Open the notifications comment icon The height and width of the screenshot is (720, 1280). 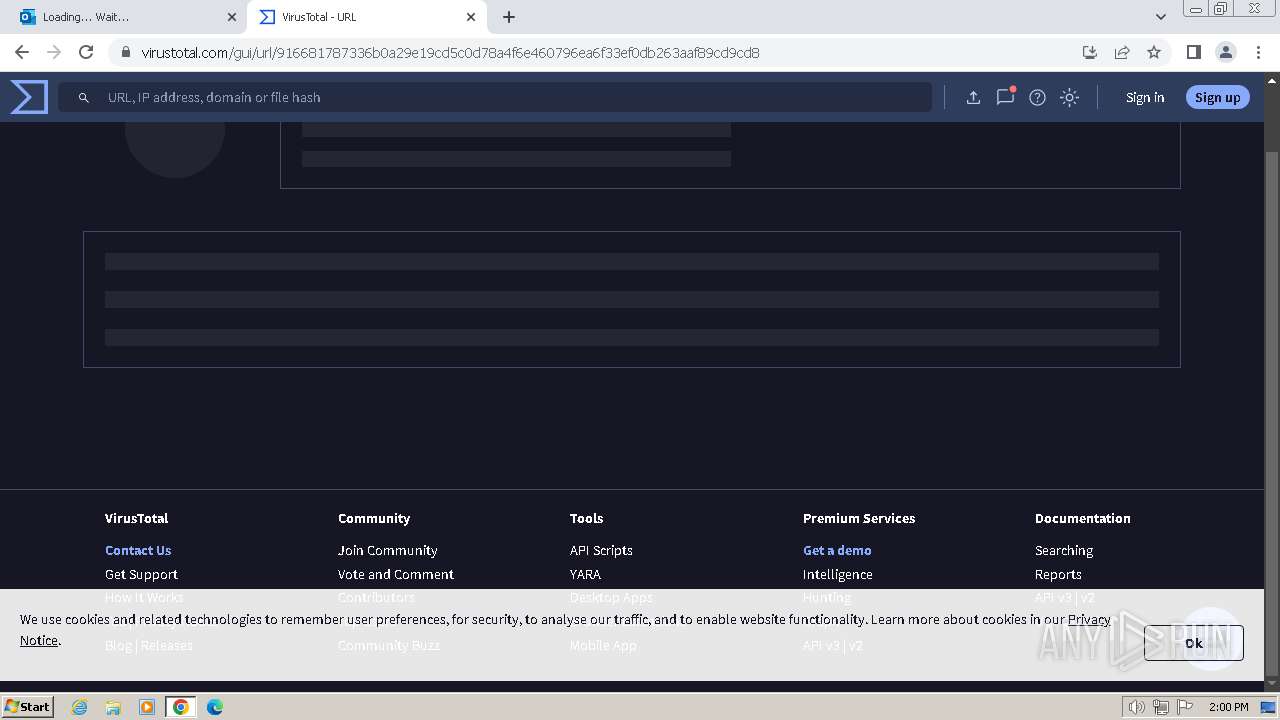point(1005,97)
